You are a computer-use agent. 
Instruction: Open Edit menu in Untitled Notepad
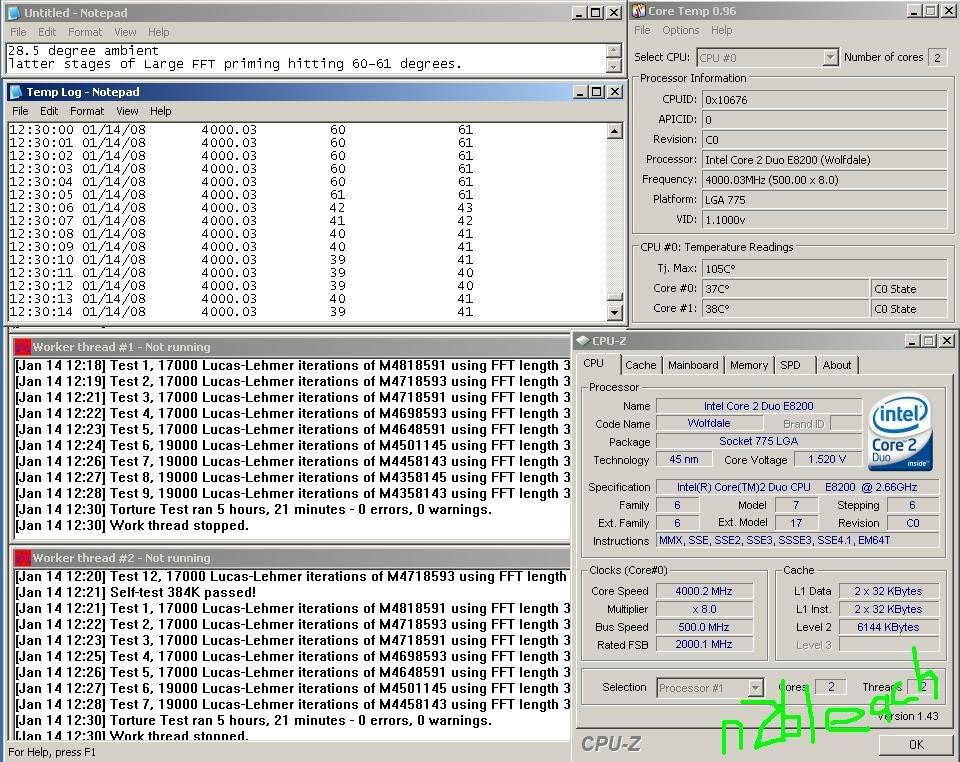coord(47,32)
